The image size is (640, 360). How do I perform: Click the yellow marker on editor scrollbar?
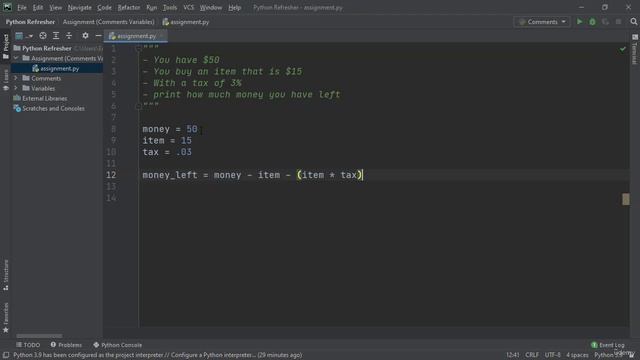pos(626,199)
